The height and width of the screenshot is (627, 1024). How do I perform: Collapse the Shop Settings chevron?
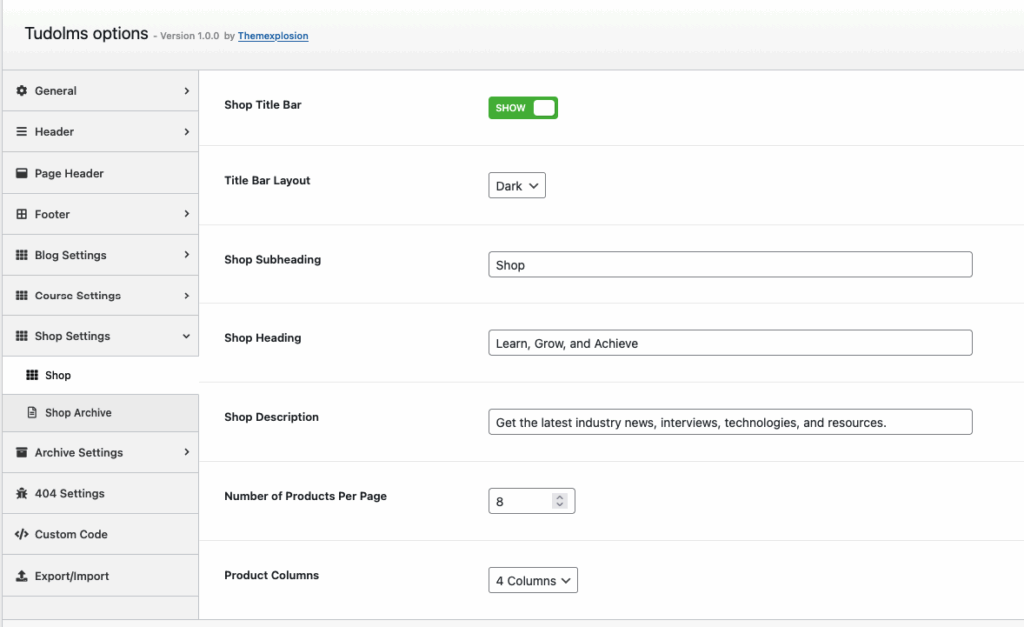[x=186, y=337]
